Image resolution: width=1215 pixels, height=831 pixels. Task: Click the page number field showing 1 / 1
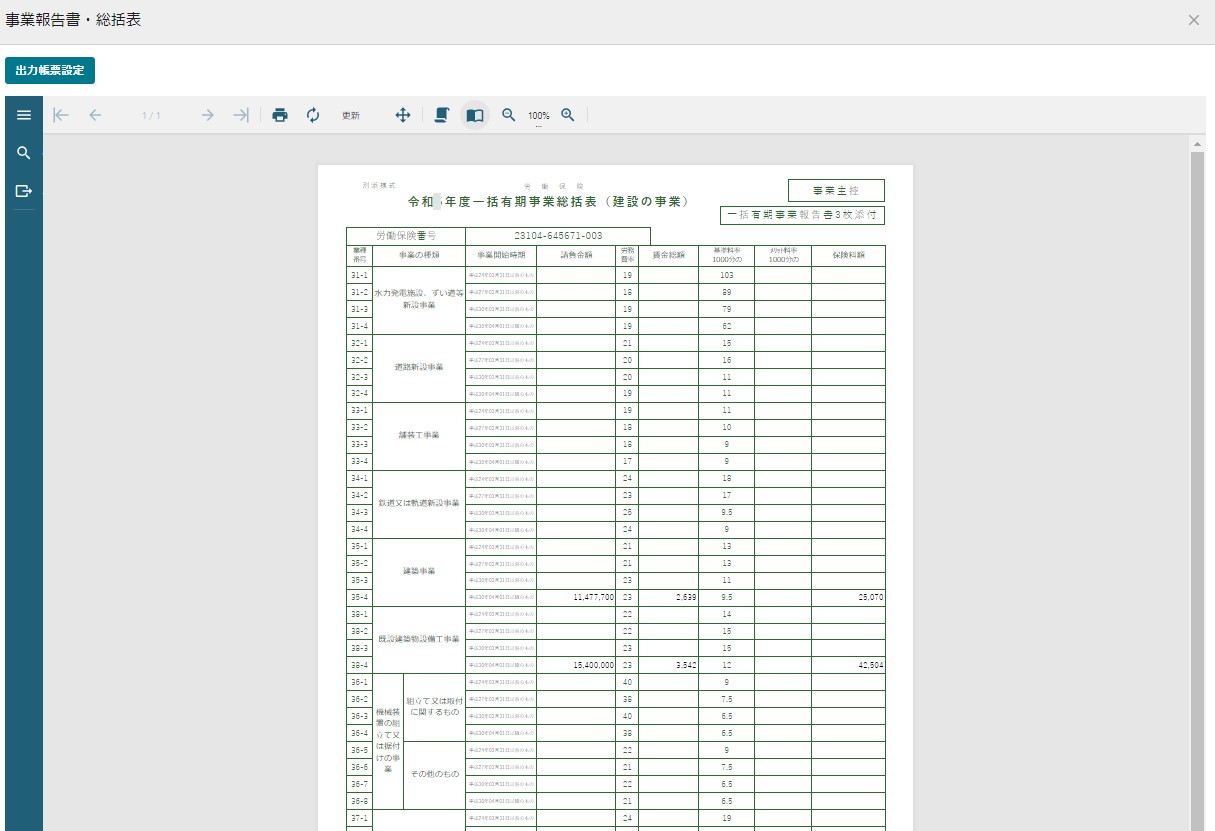(x=151, y=116)
